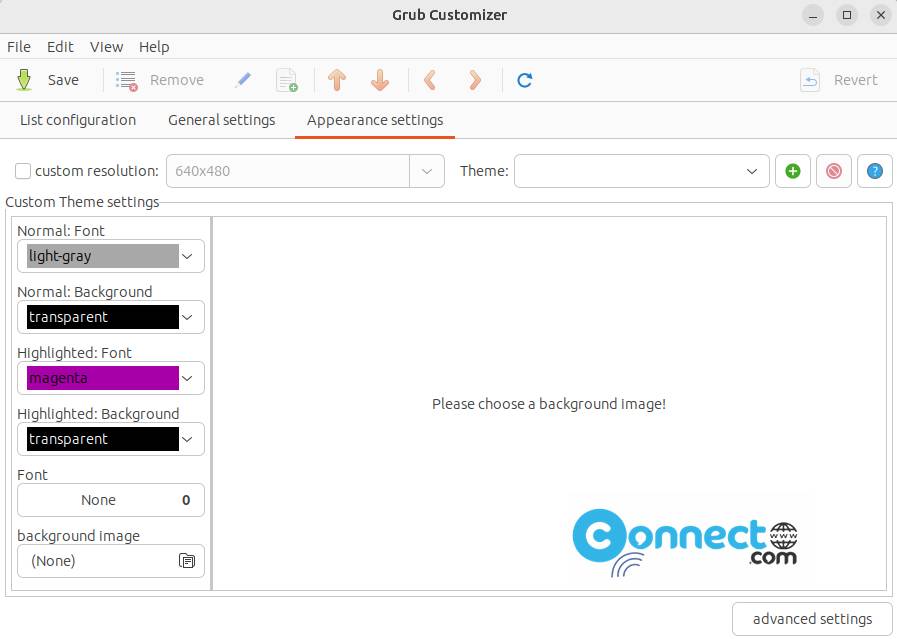Click the magenta color swatch
The height and width of the screenshot is (639, 897).
click(103, 378)
